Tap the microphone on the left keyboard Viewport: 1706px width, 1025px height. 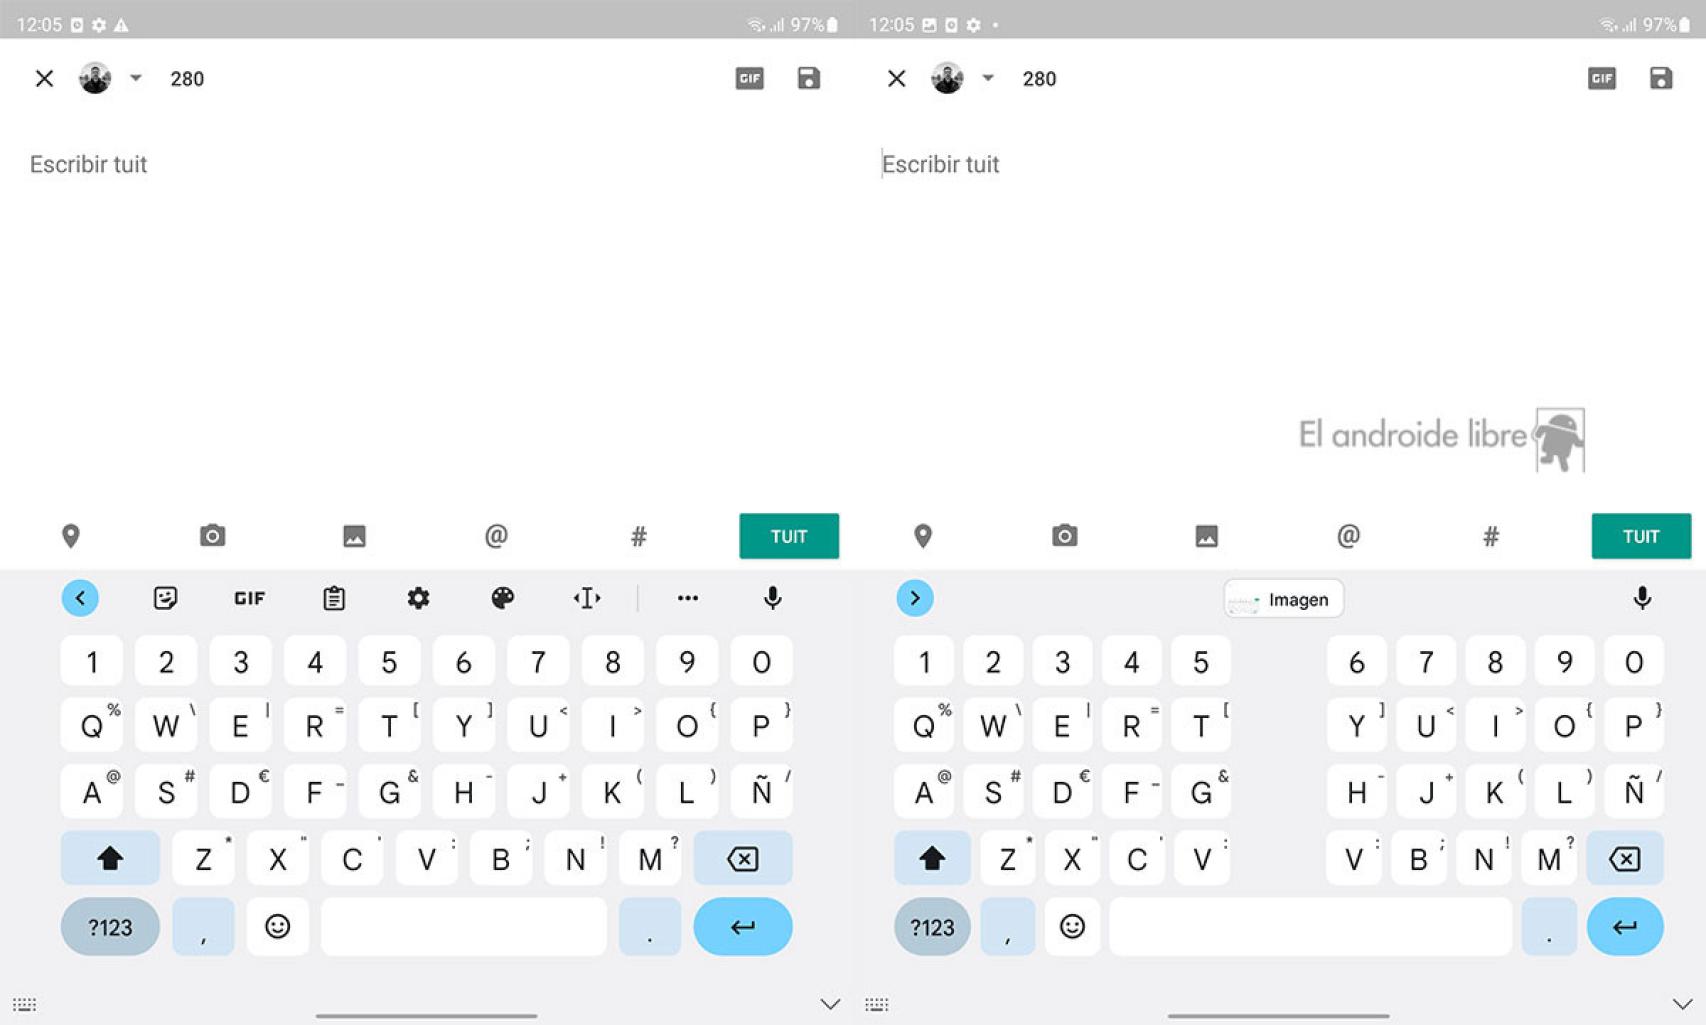(x=772, y=598)
